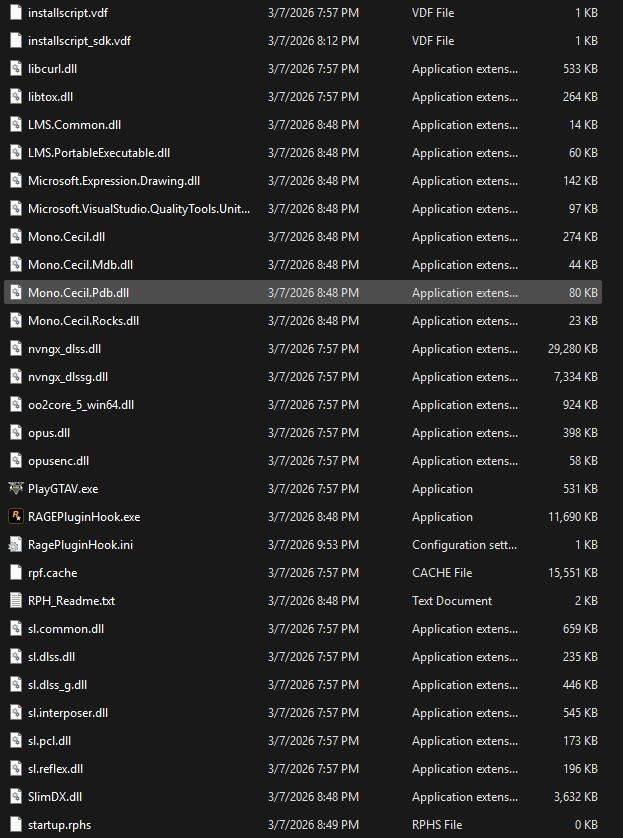Click the sl.dlss.dll file icon
623x838 pixels.
coord(16,657)
